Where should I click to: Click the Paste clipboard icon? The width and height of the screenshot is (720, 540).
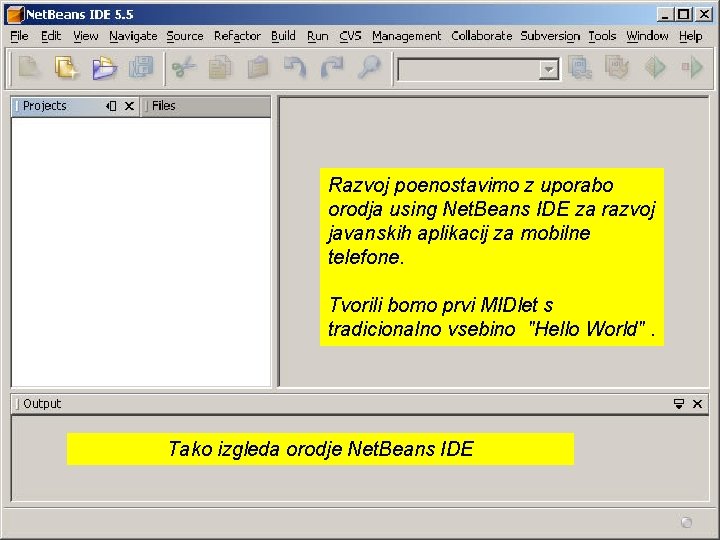pos(258,68)
